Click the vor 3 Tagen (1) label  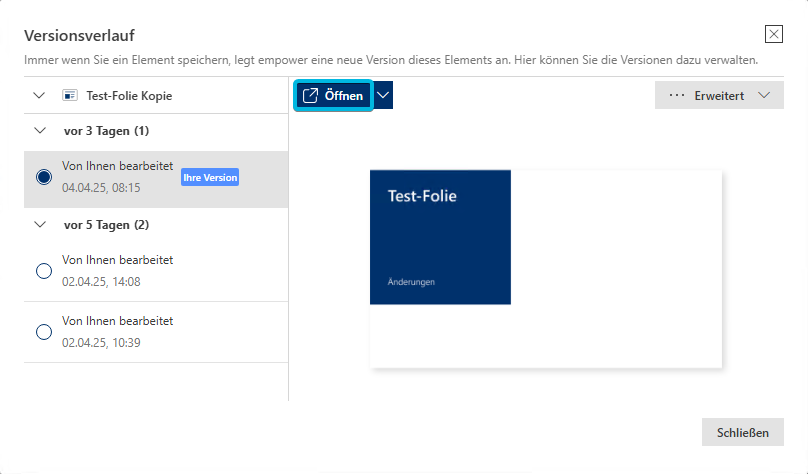(106, 131)
